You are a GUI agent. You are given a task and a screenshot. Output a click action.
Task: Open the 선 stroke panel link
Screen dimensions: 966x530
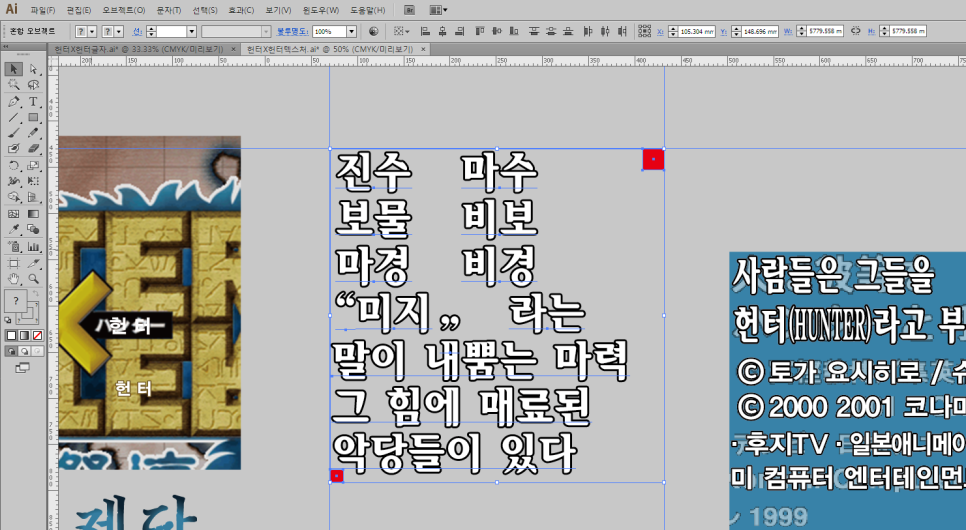point(137,31)
